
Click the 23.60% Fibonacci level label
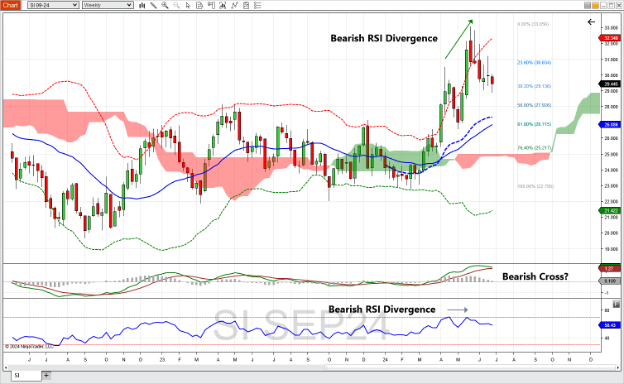pos(534,62)
